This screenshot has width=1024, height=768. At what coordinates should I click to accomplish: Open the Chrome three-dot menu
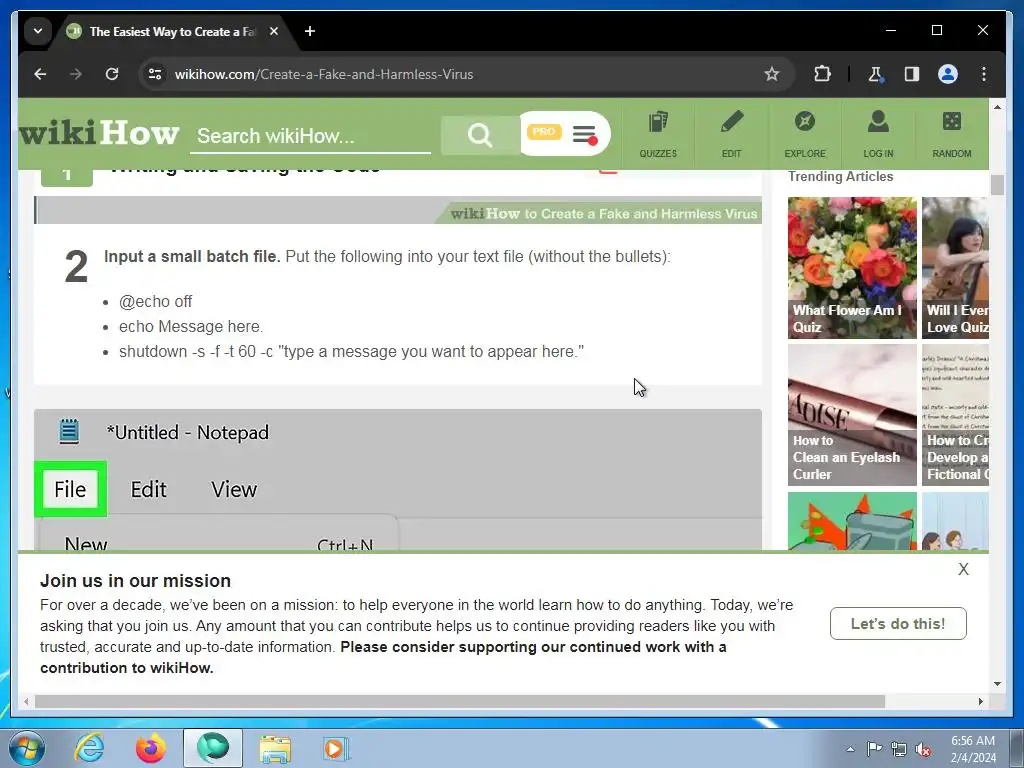click(984, 74)
